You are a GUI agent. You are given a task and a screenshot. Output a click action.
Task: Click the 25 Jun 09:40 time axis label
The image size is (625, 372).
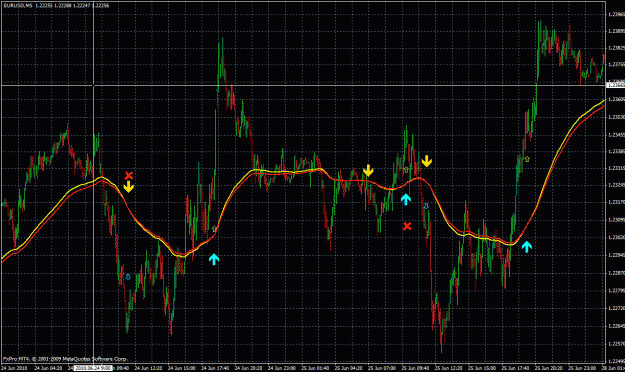click(415, 368)
